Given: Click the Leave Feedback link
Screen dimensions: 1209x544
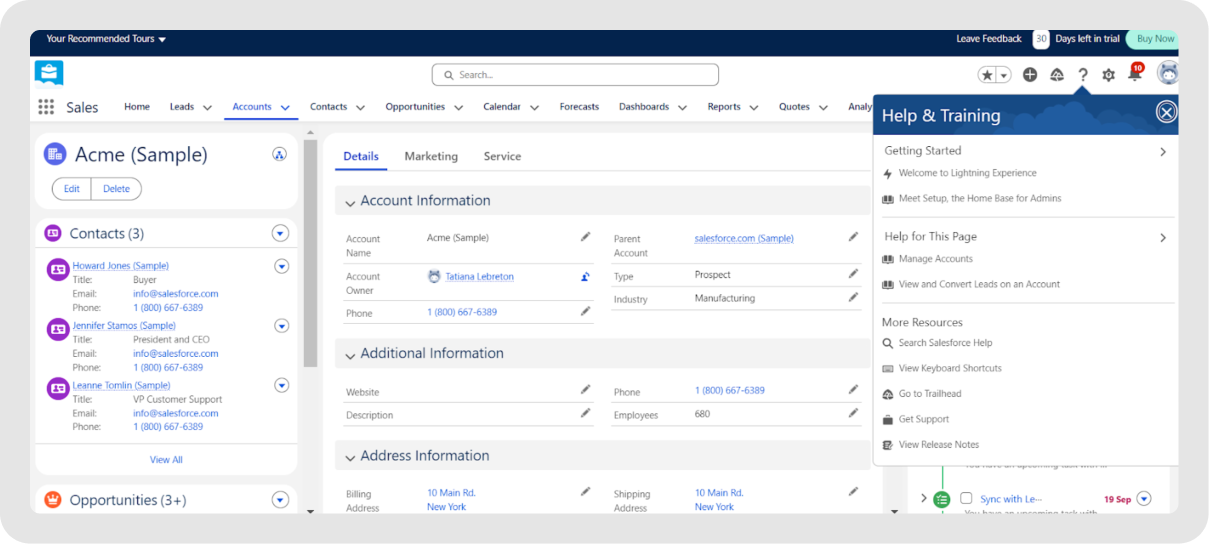Looking at the screenshot, I should pyautogui.click(x=989, y=39).
